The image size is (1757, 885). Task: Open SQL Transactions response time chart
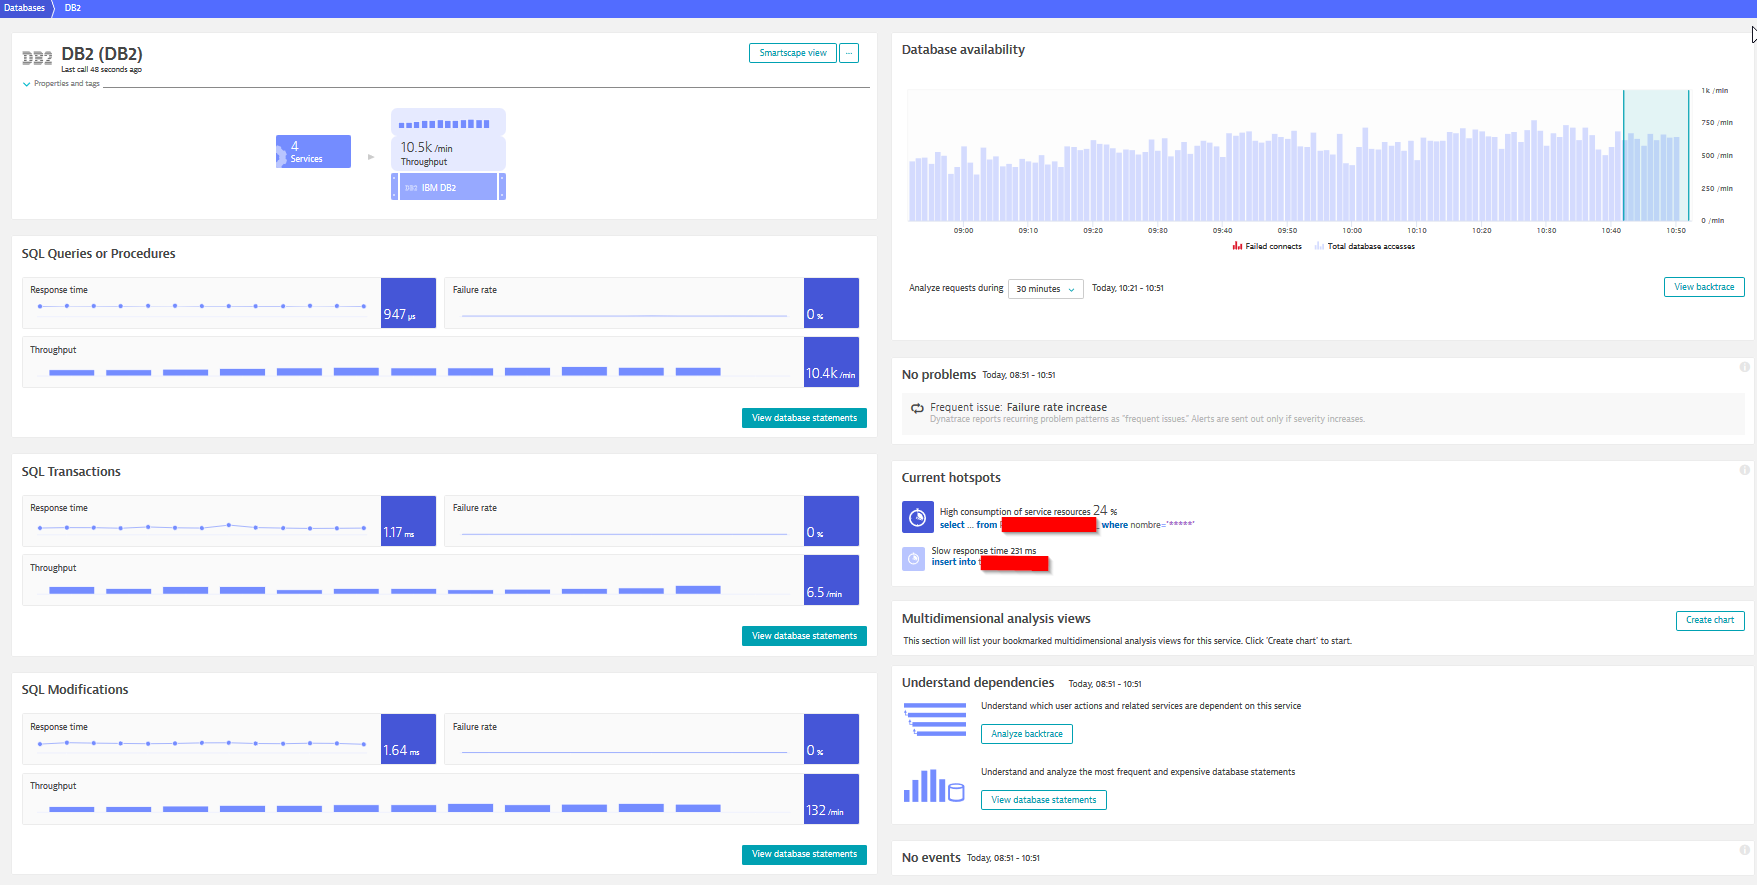(x=201, y=521)
